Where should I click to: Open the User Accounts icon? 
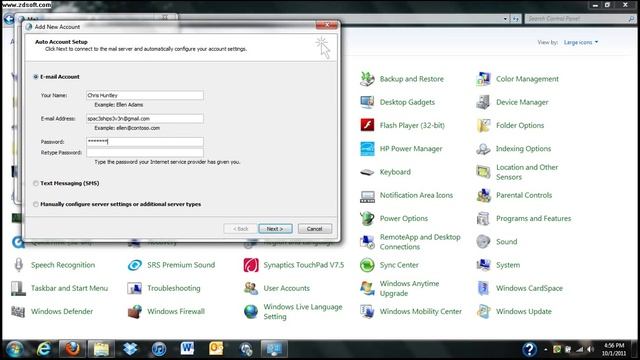pos(251,288)
